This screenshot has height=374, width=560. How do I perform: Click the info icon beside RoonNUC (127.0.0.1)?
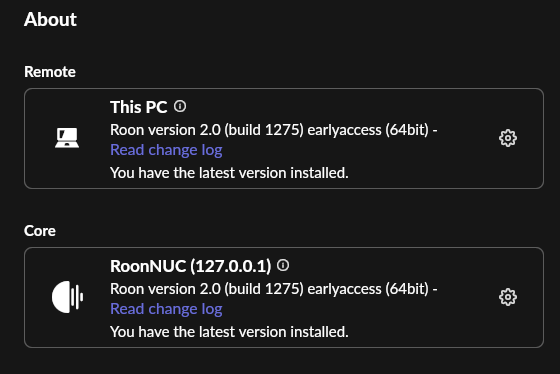pos(283,265)
